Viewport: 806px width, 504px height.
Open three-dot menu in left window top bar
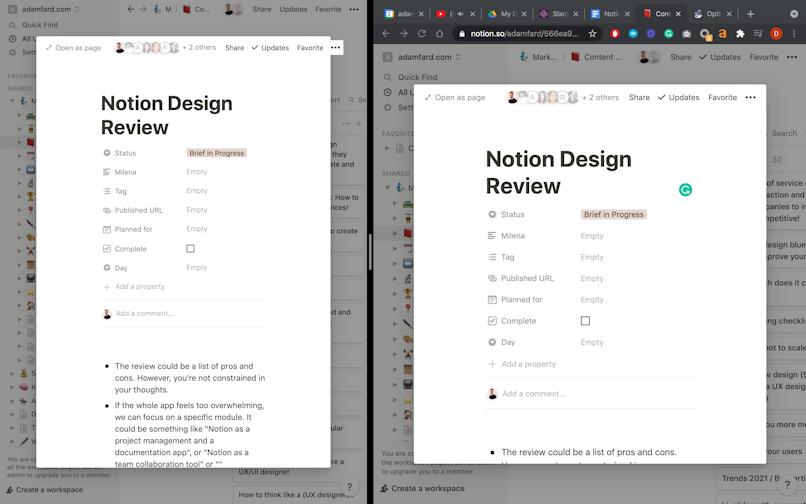(x=354, y=9)
